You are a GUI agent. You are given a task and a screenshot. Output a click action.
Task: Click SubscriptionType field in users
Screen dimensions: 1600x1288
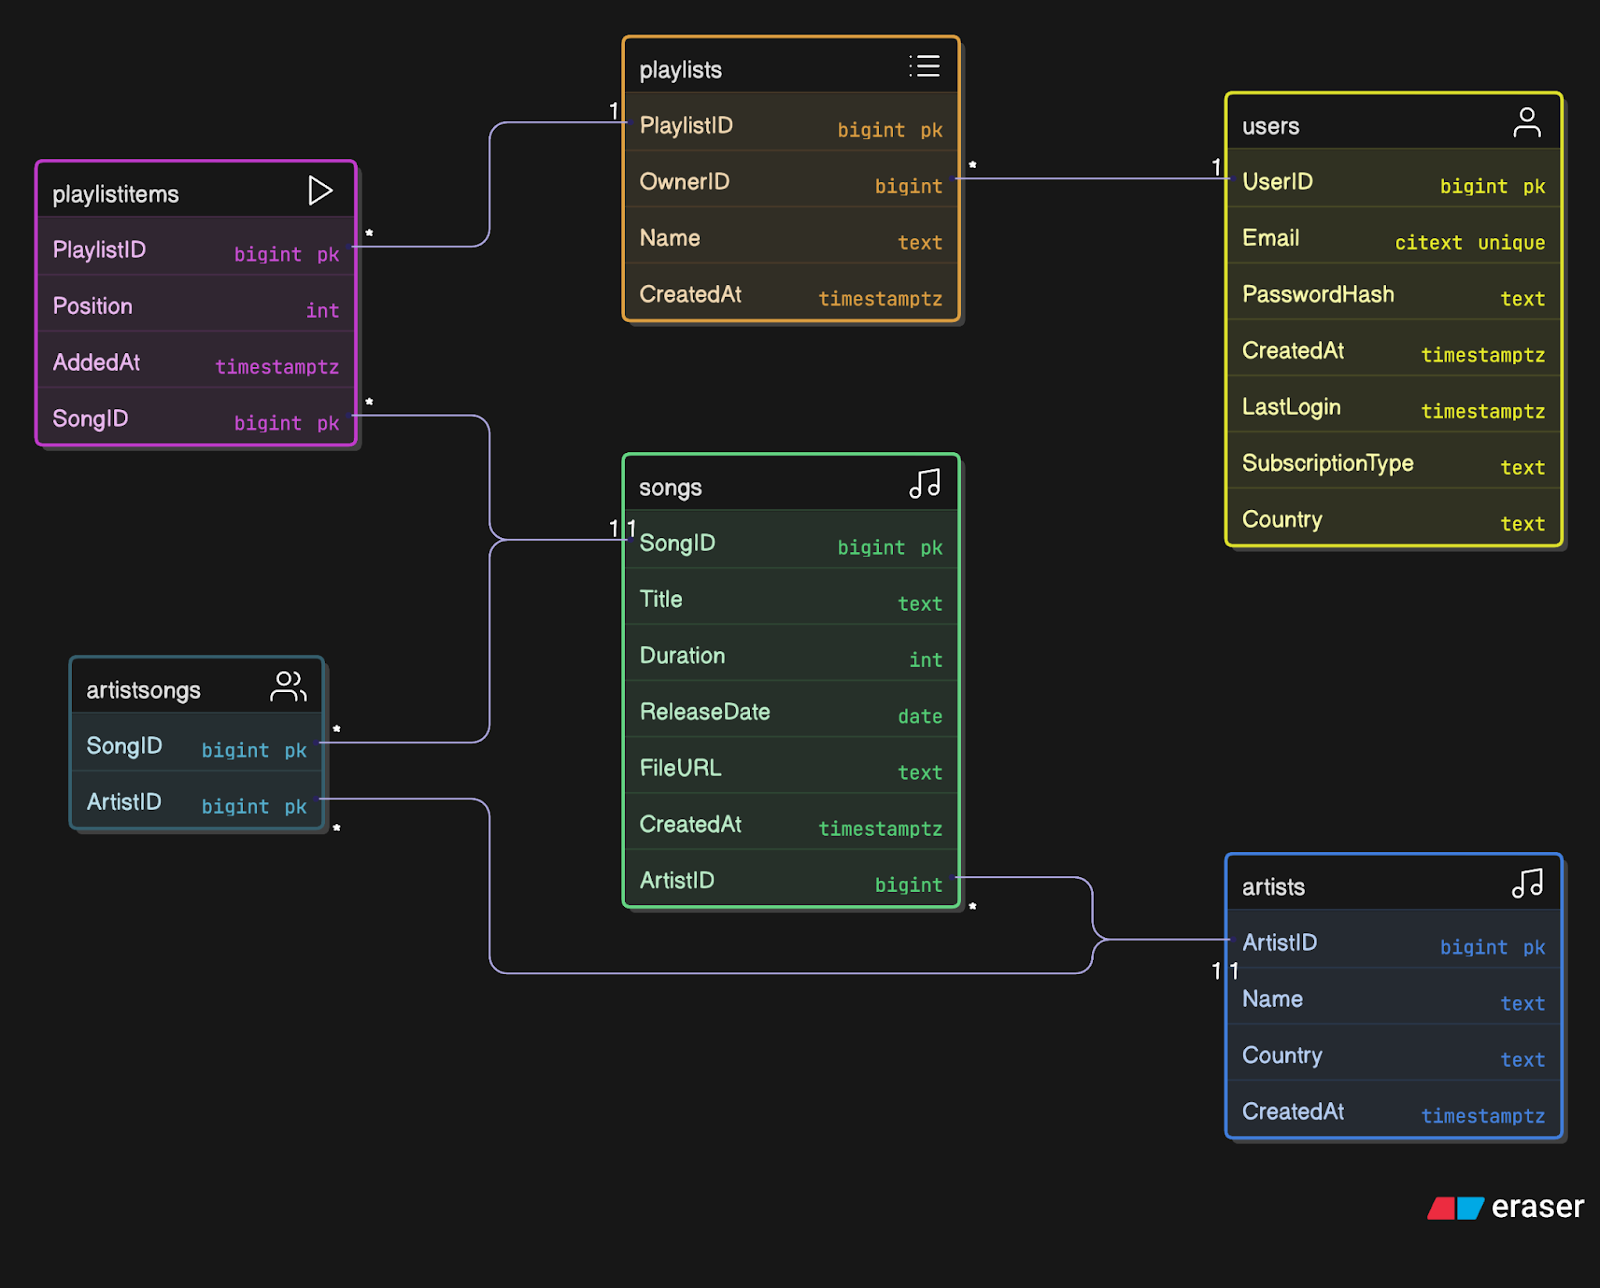(1394, 461)
